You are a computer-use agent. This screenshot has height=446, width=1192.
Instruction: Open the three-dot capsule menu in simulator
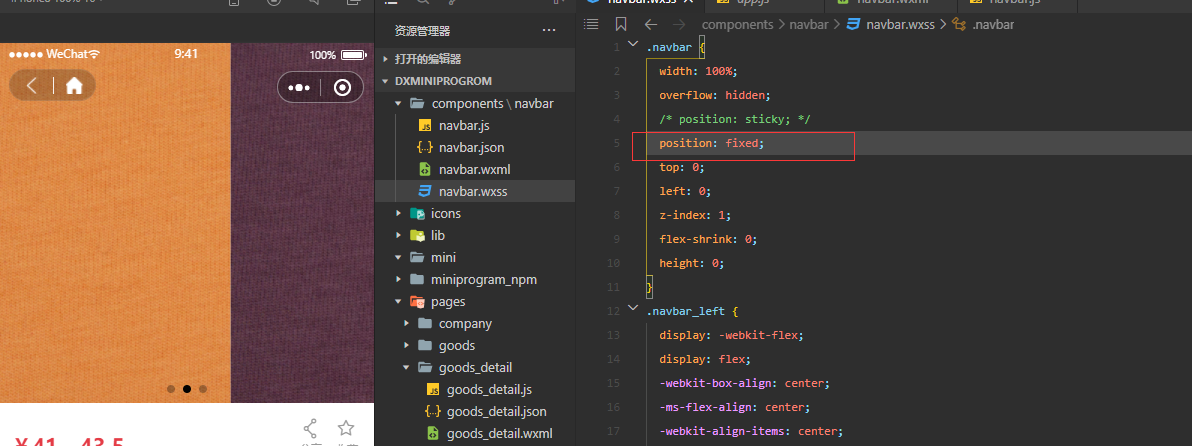[300, 87]
